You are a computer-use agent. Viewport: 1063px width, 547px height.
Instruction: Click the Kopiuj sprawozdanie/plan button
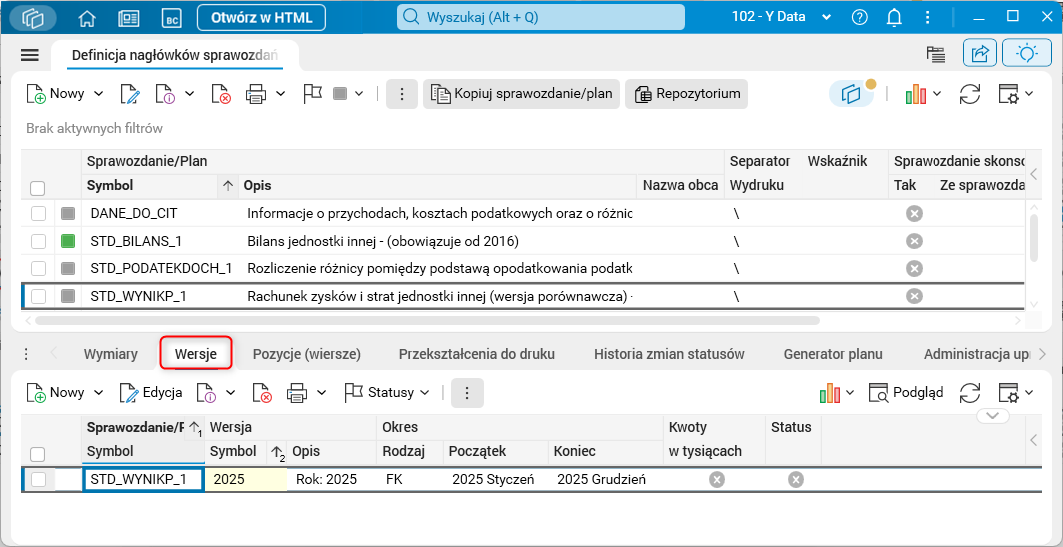521,94
